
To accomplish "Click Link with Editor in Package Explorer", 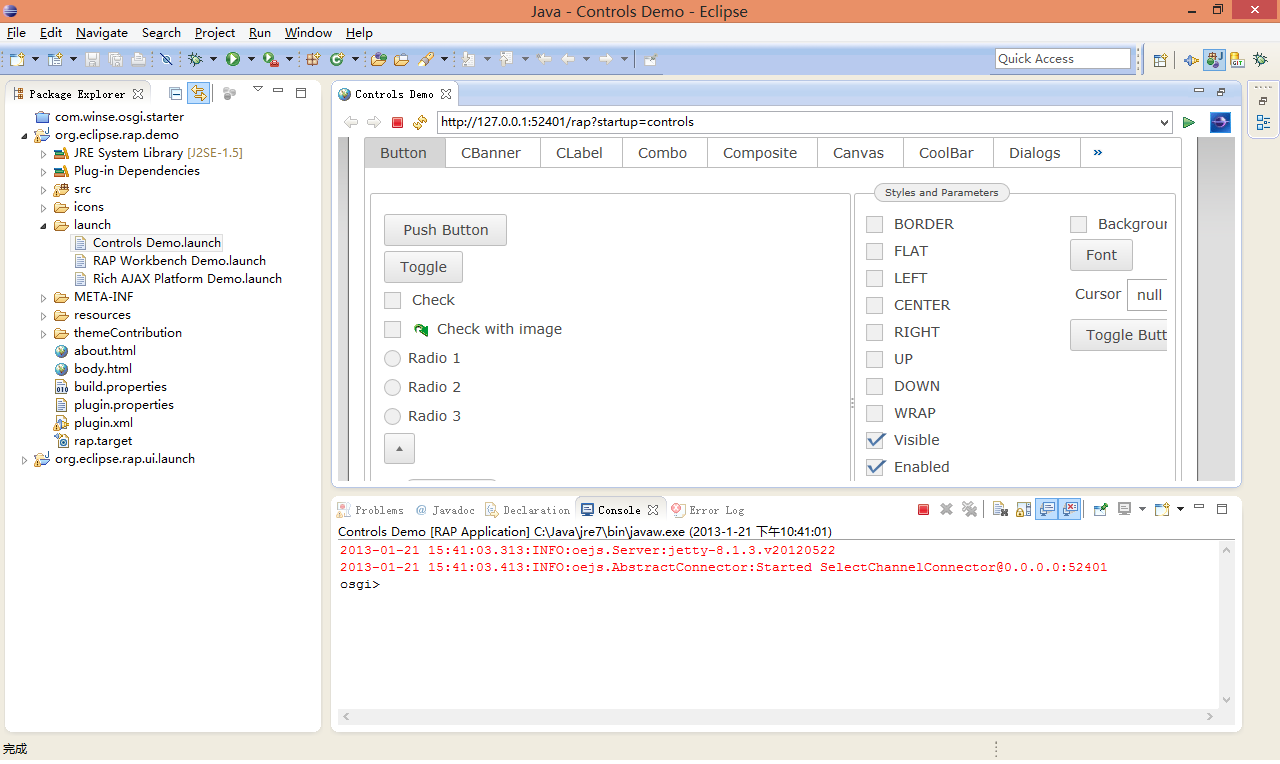I will coord(199,94).
